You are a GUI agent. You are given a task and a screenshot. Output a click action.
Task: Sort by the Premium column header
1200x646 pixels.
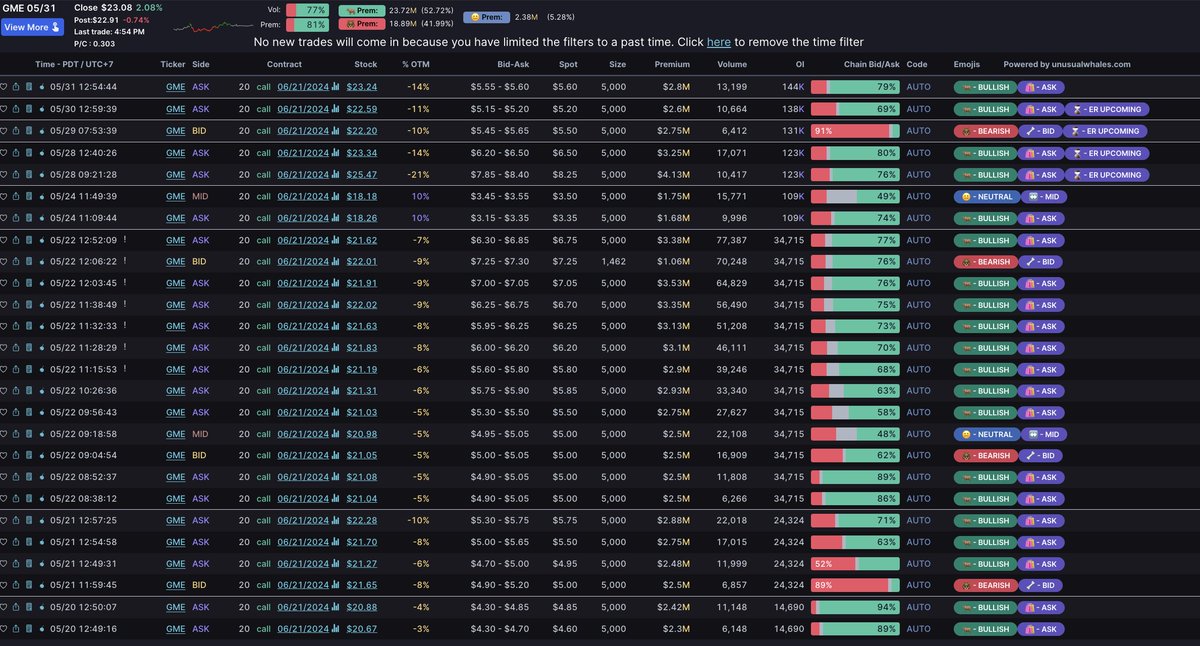(x=672, y=63)
